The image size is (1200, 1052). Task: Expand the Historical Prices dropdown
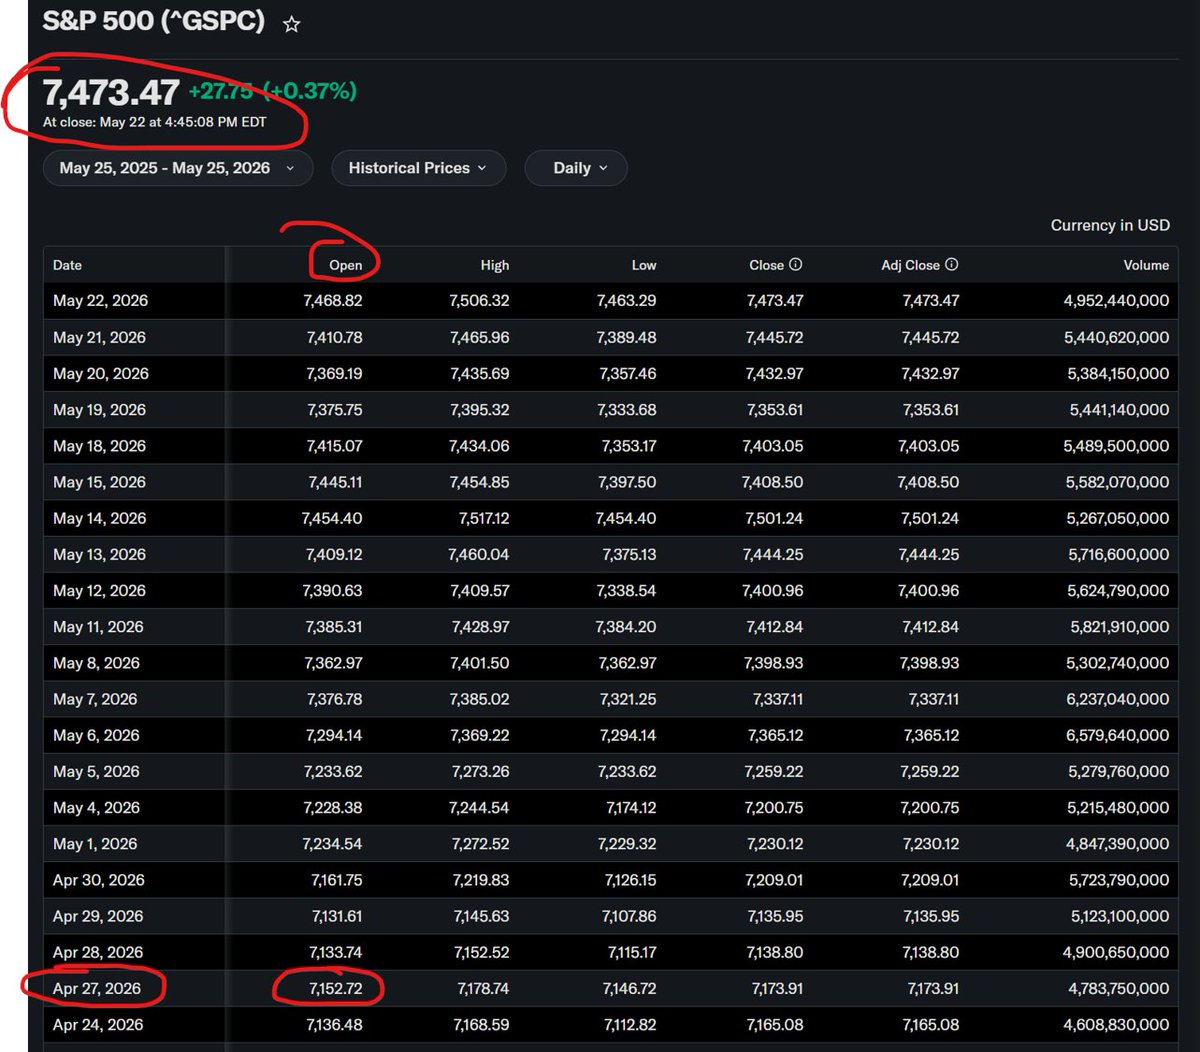coord(418,168)
